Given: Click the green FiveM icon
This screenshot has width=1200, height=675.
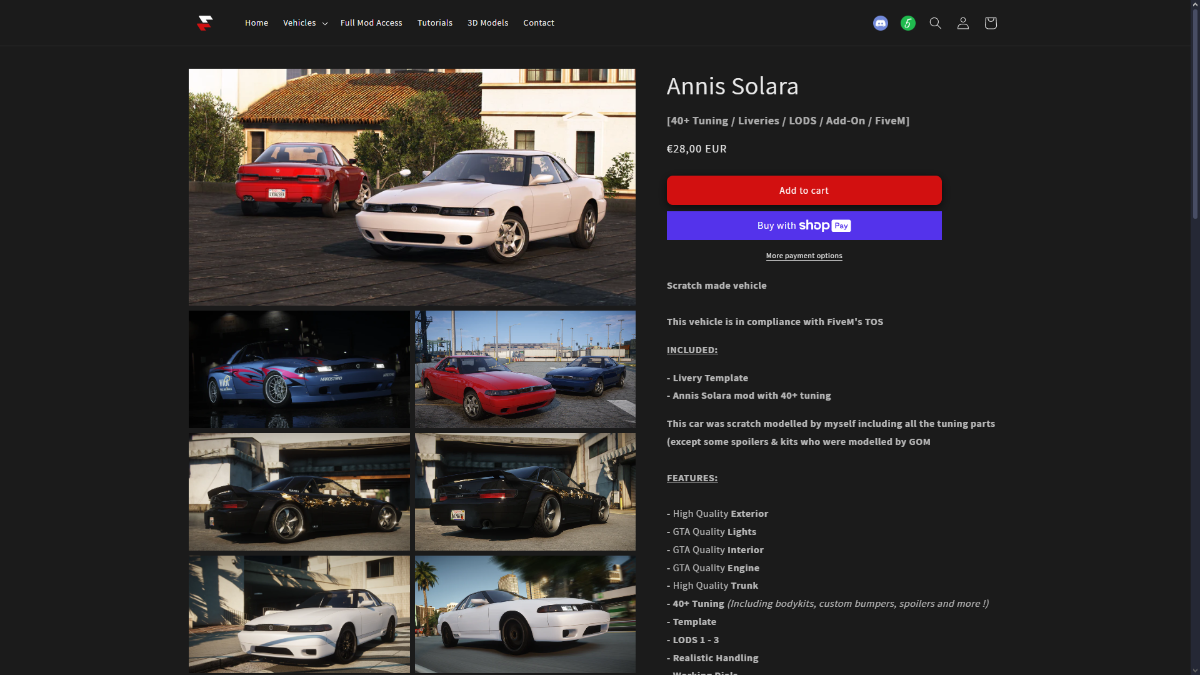Looking at the screenshot, I should [x=908, y=23].
